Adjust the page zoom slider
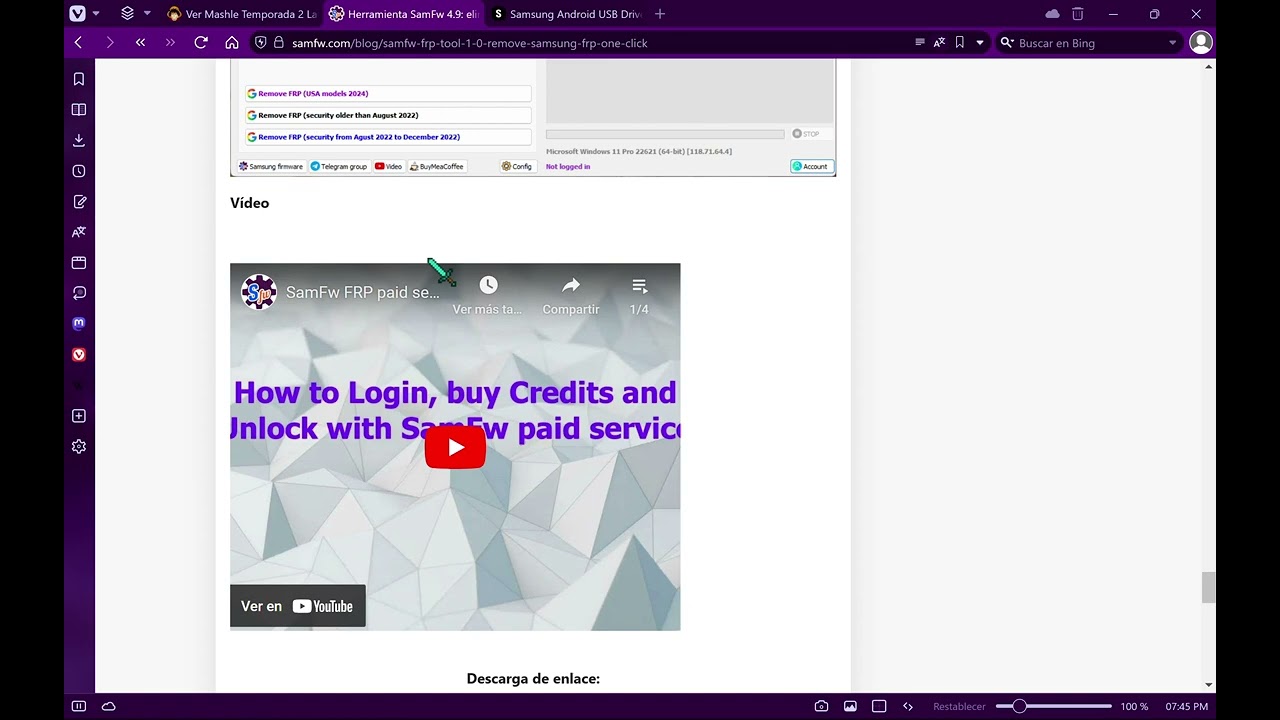Screen dimensions: 1280x720 tap(1053, 706)
